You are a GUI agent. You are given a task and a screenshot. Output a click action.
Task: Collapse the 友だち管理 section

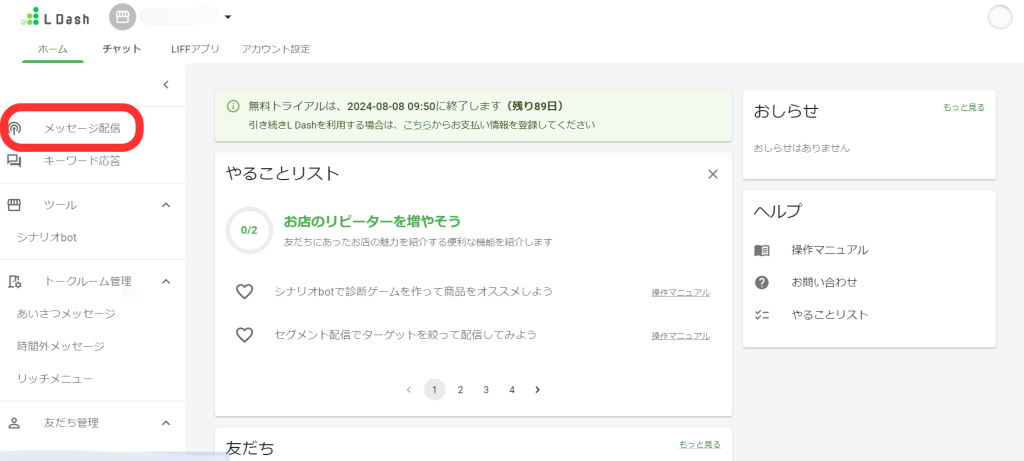pos(166,423)
